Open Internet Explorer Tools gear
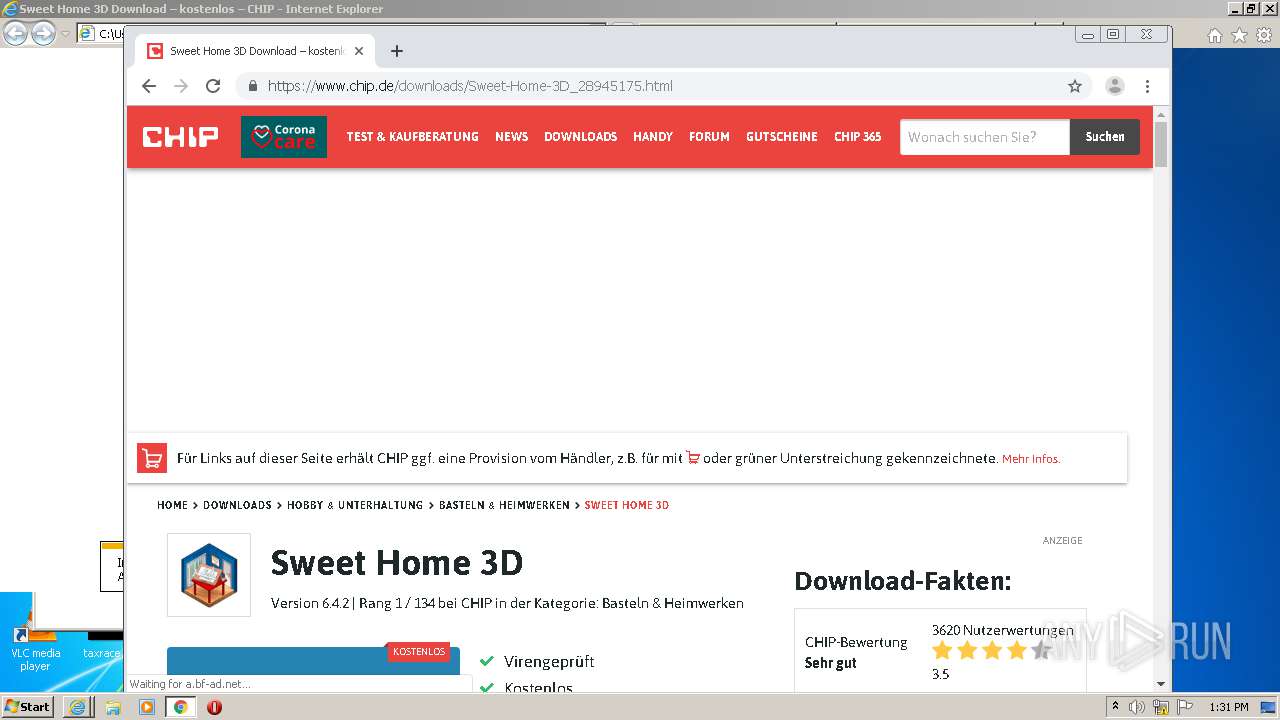 [1264, 35]
